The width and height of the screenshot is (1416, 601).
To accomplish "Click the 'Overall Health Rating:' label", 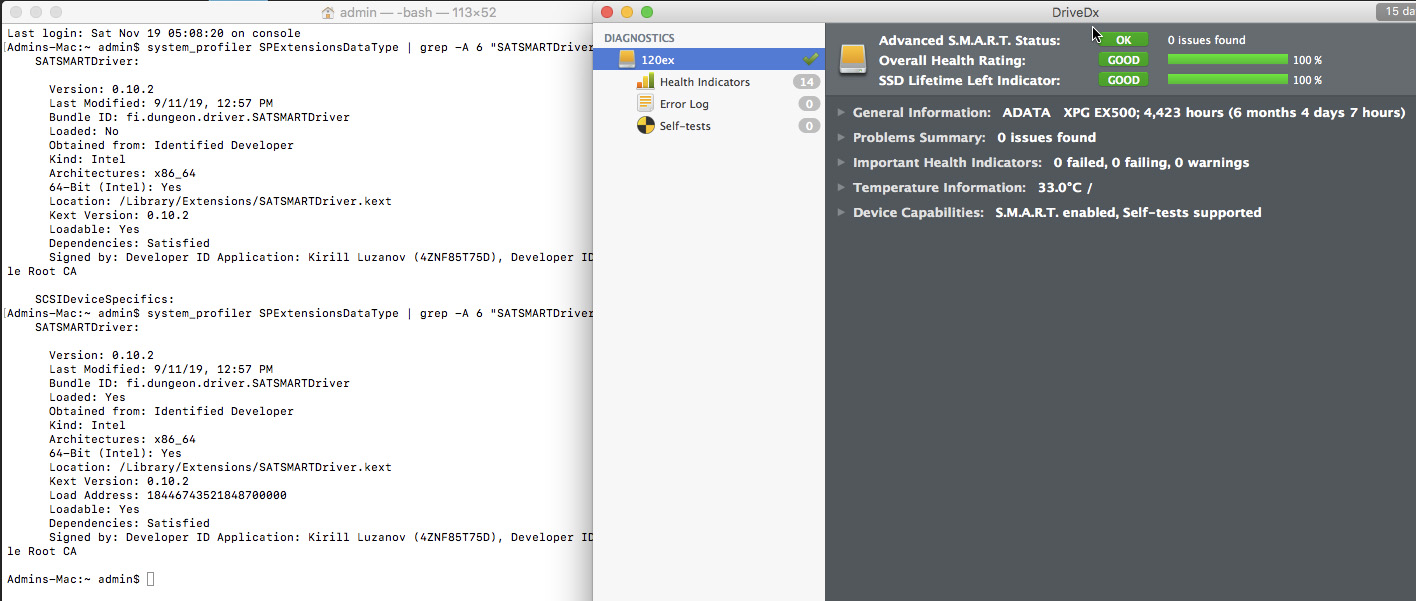I will 952,60.
